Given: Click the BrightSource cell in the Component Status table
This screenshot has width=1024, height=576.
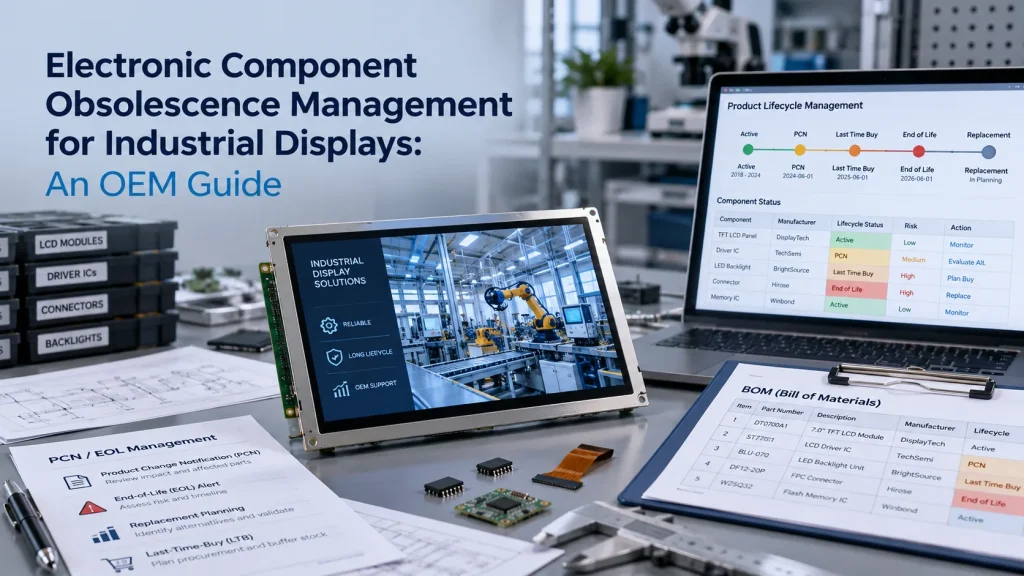Looking at the screenshot, I should tap(791, 270).
